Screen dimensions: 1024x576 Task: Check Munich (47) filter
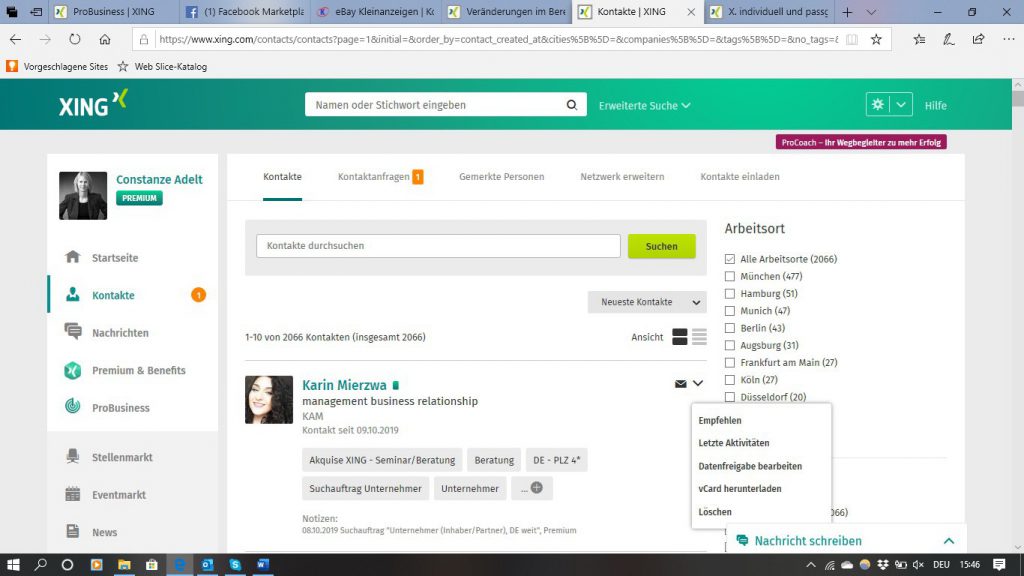click(729, 311)
